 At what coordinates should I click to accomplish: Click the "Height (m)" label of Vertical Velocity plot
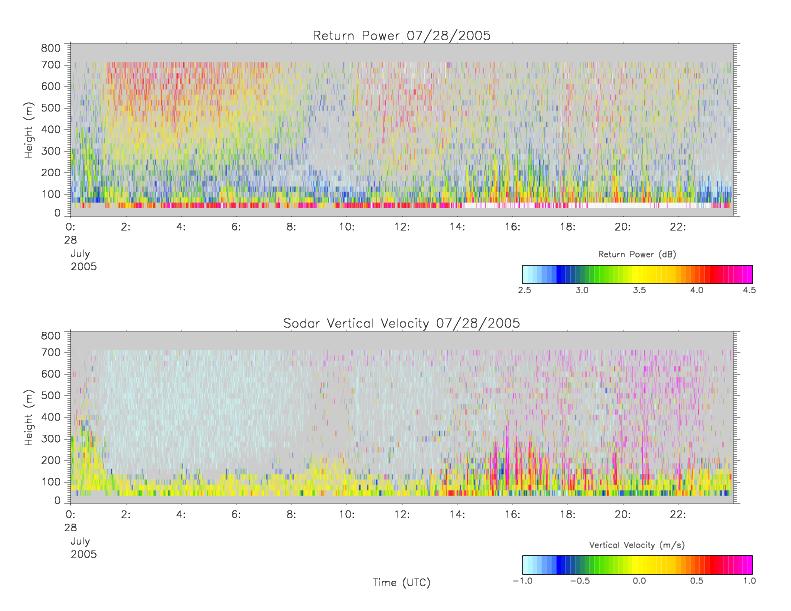tap(29, 417)
